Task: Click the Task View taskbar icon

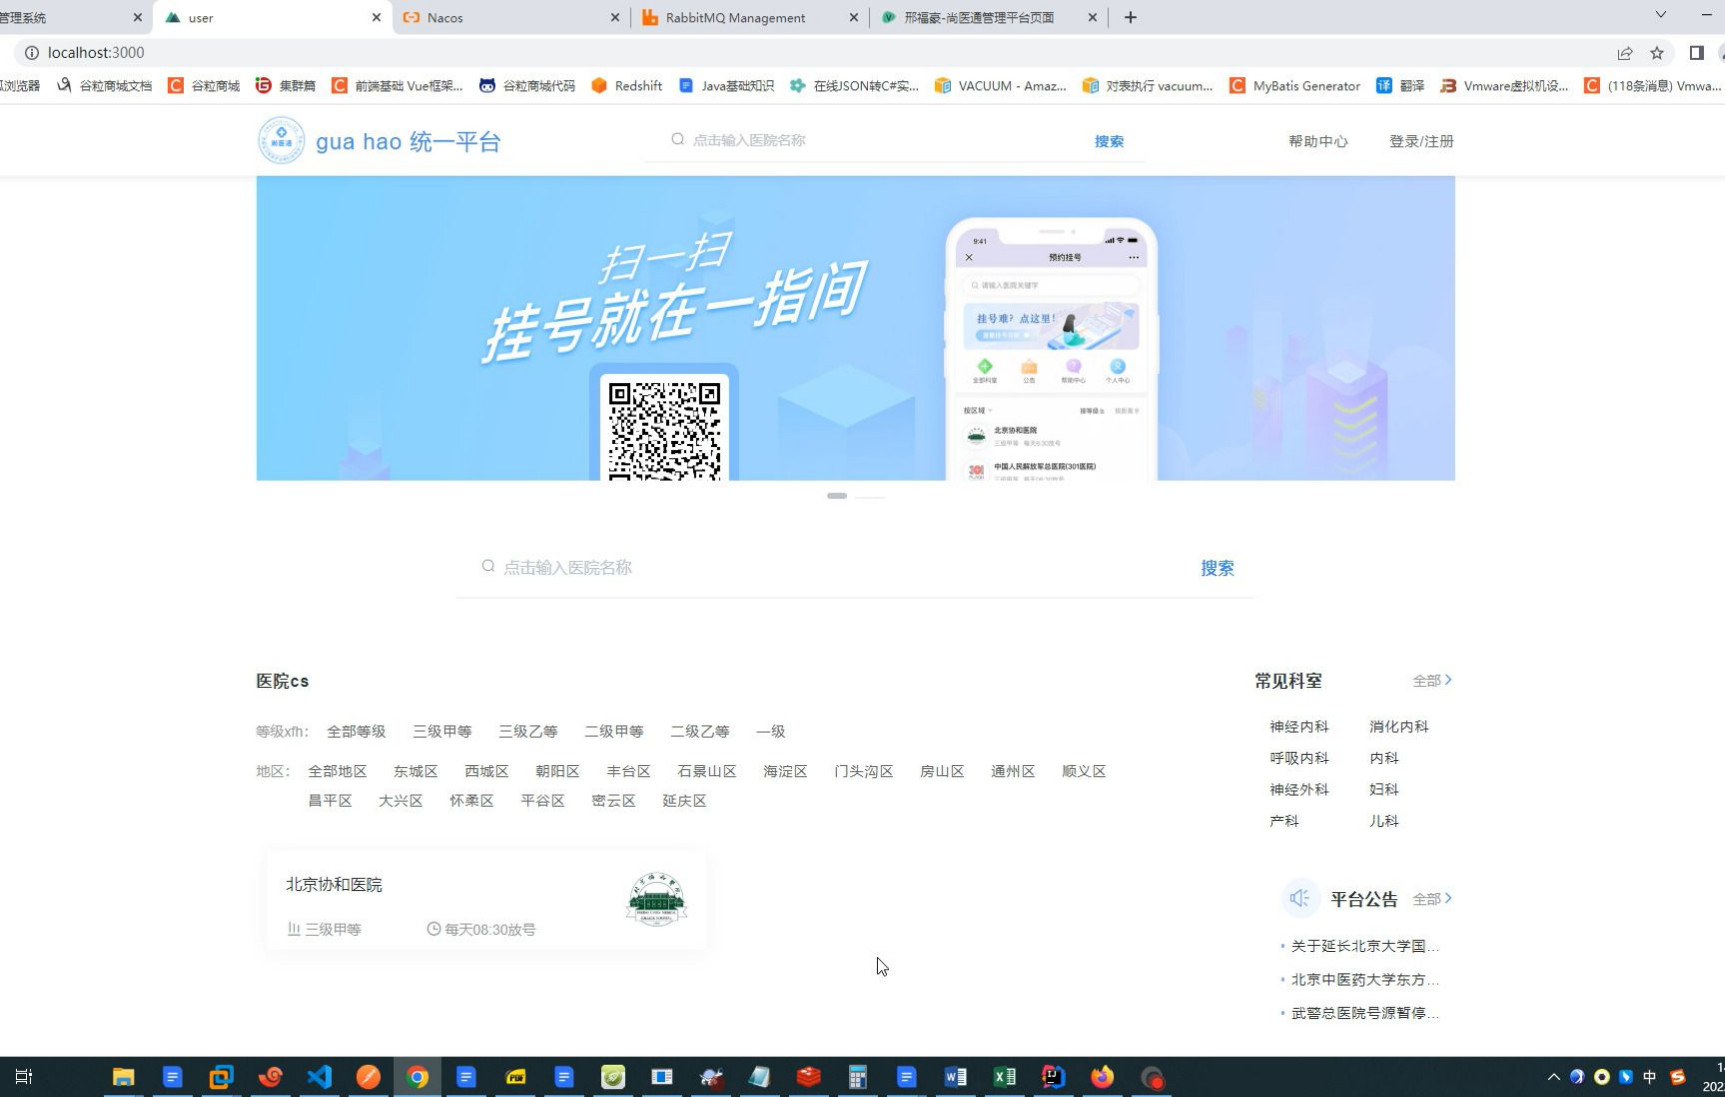Action: (24, 1077)
